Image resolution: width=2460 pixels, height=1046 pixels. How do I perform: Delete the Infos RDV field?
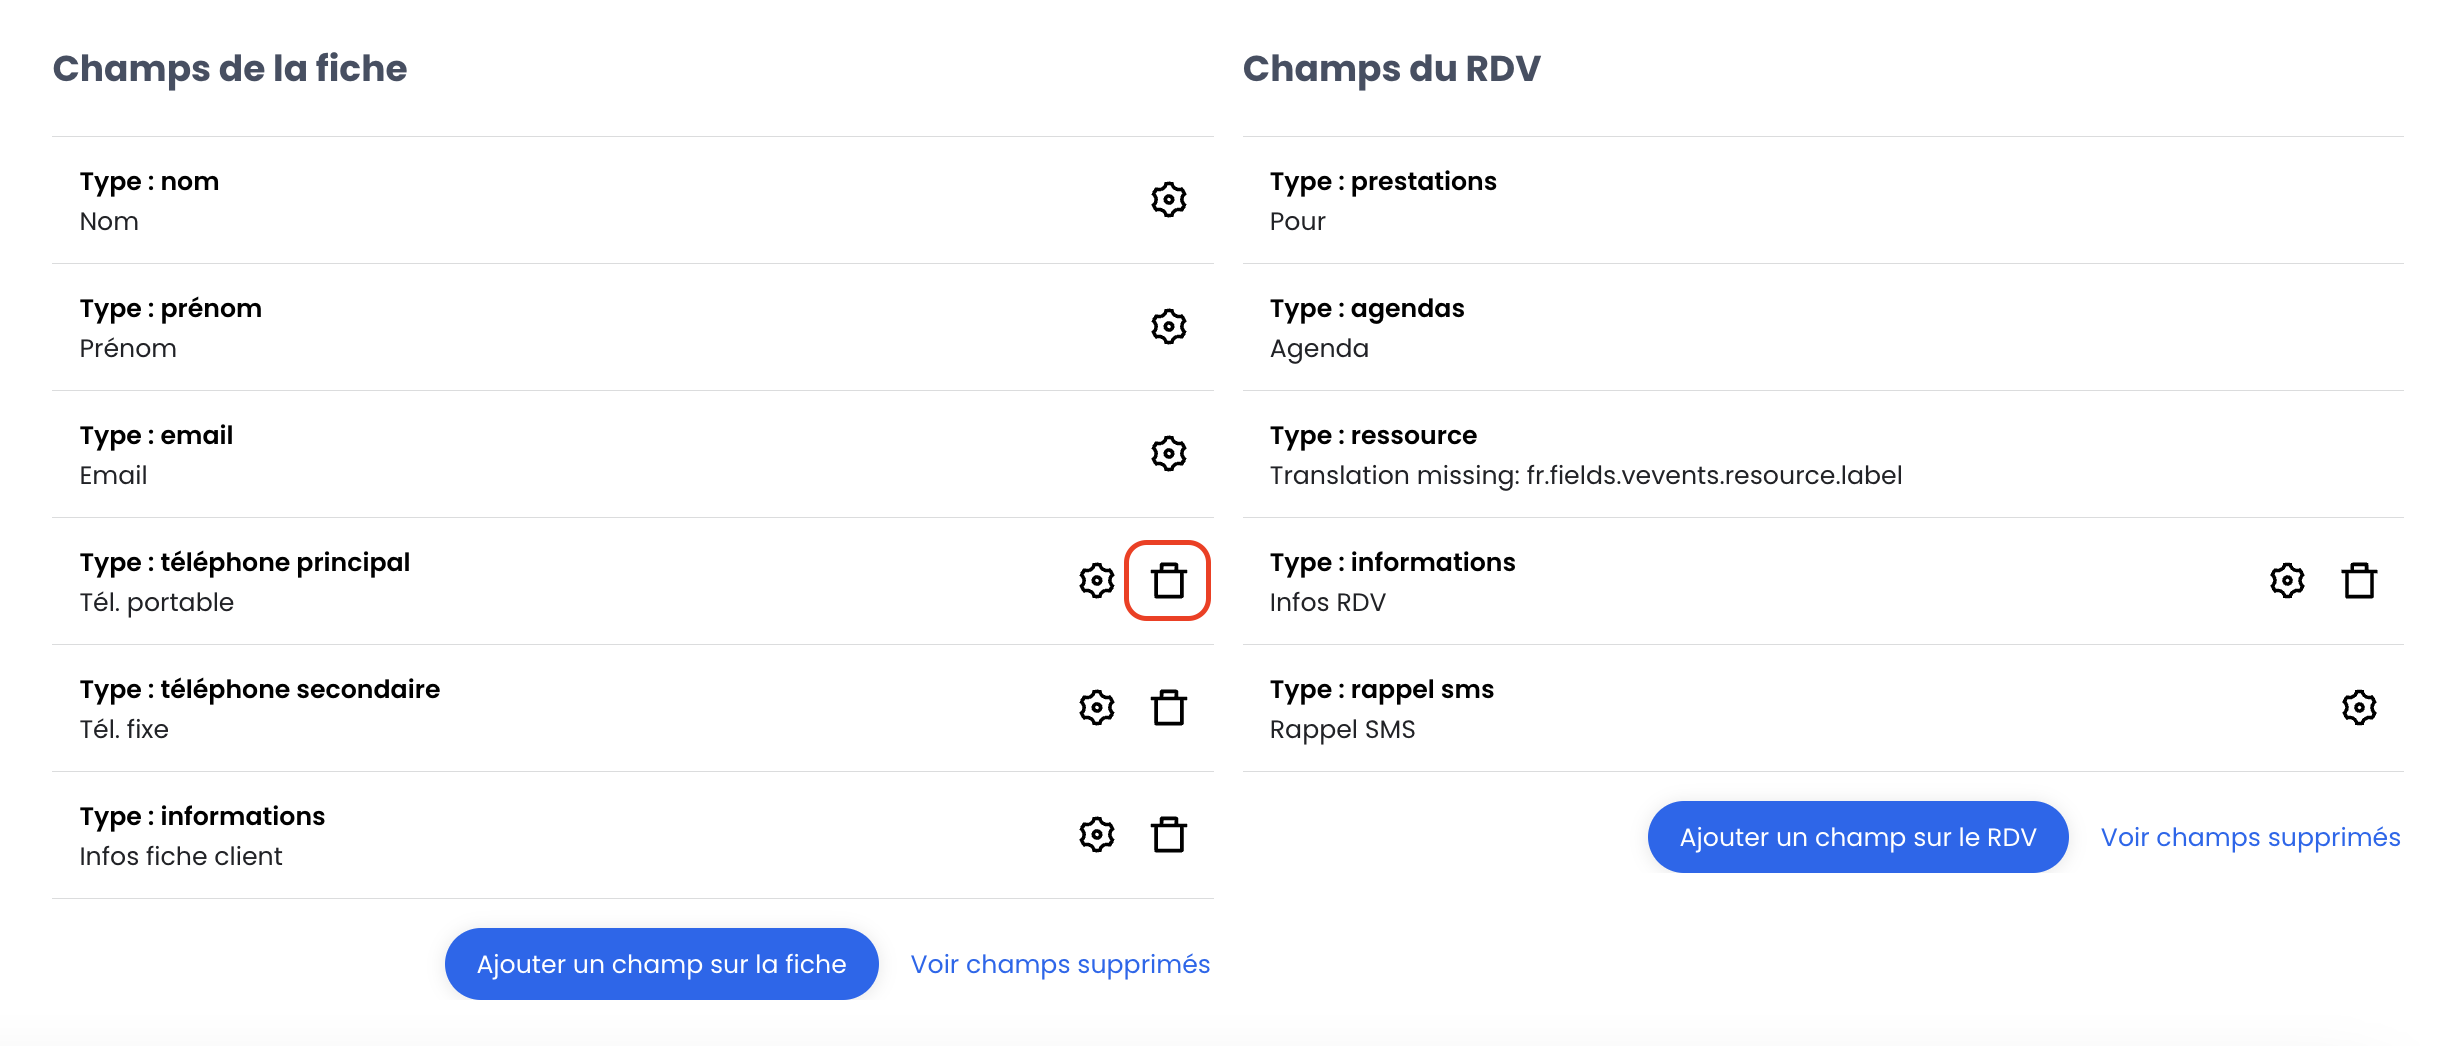(x=2359, y=581)
